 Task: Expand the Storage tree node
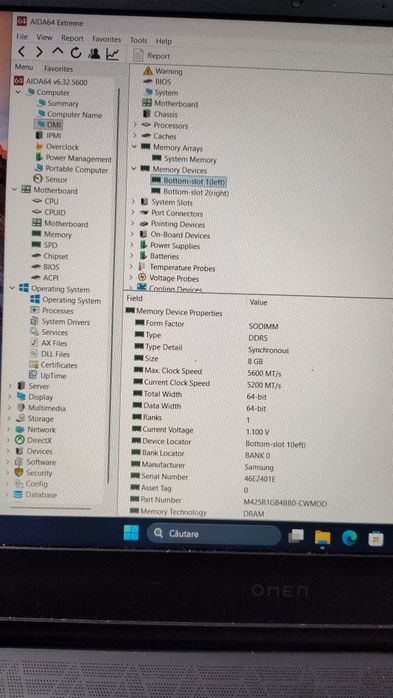[9, 418]
